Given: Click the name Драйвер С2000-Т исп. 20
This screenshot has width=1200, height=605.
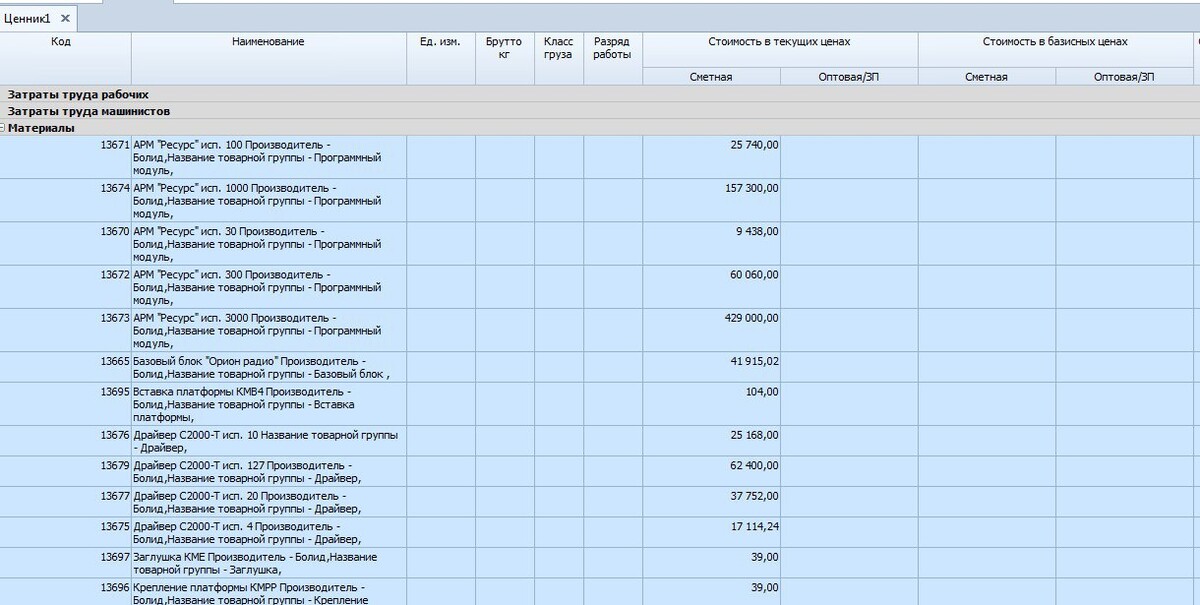Looking at the screenshot, I should point(196,496).
